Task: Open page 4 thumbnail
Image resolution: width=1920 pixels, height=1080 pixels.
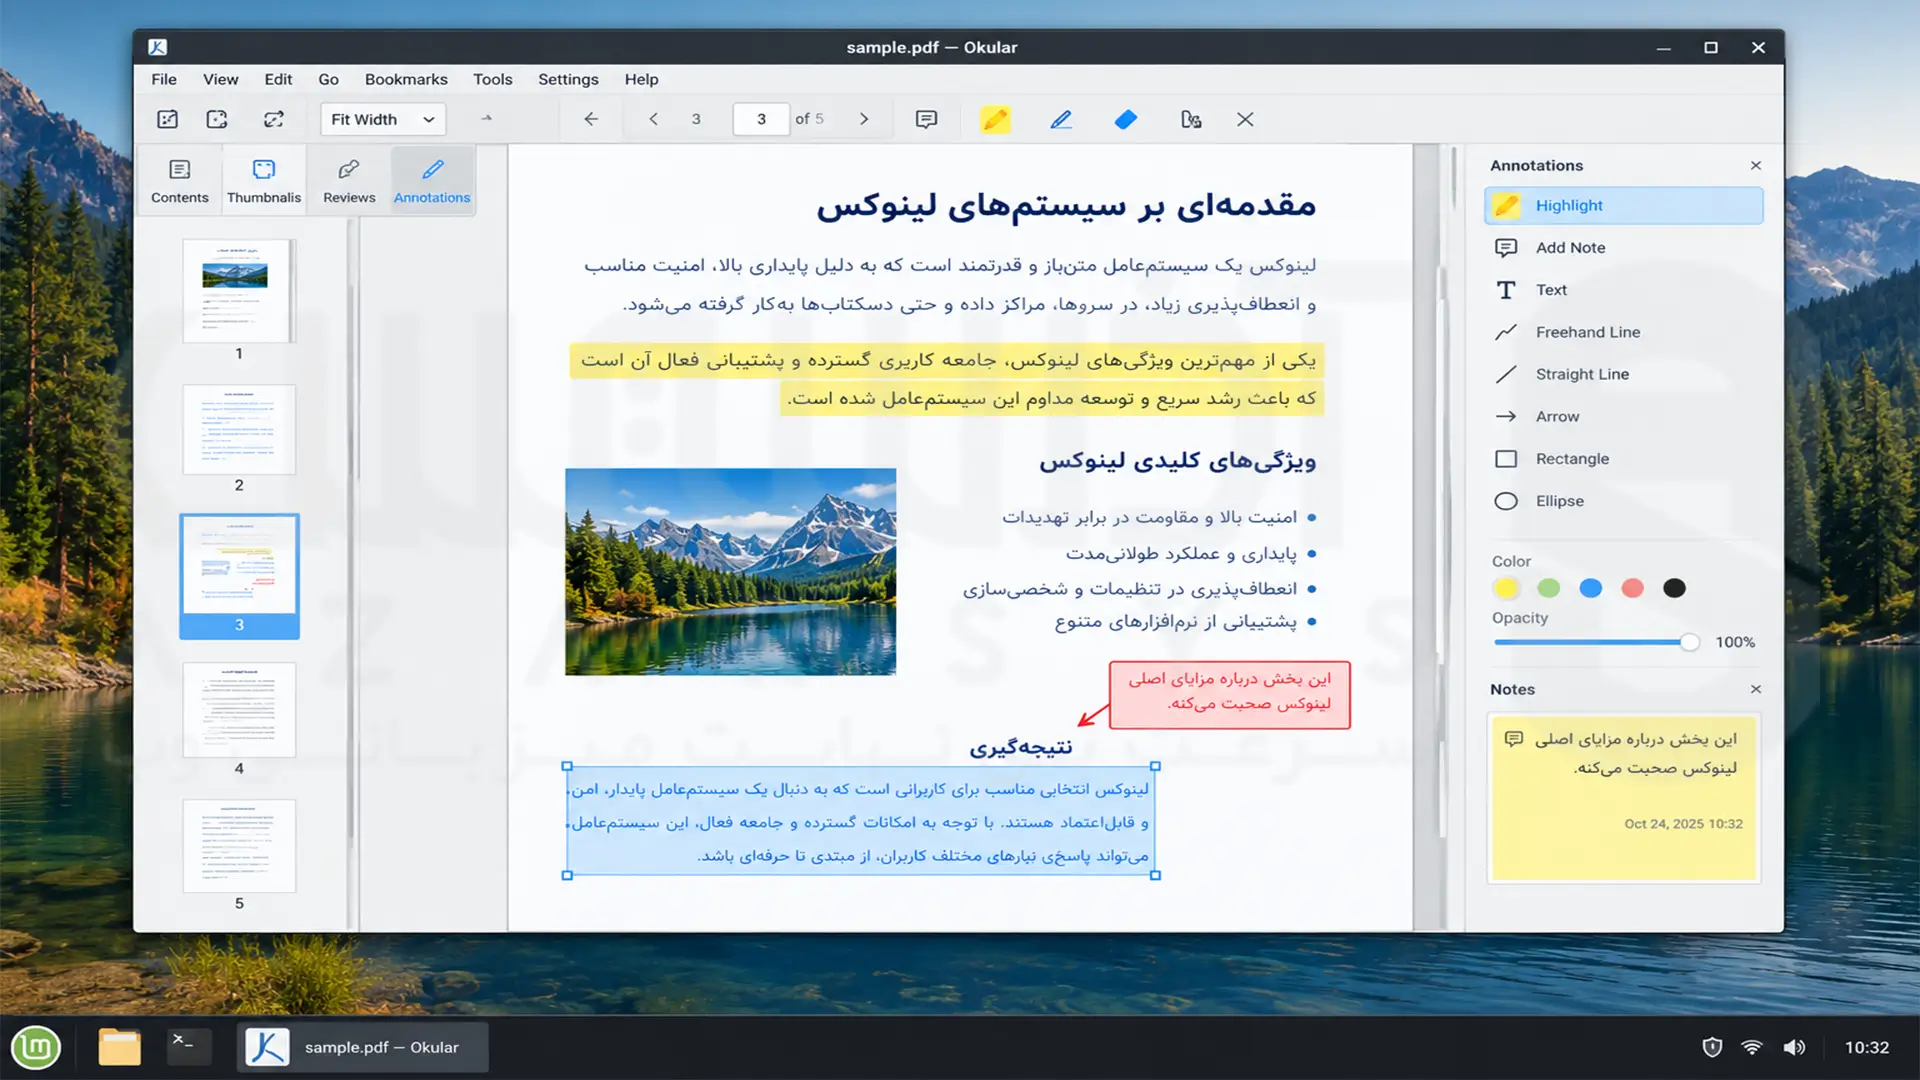Action: (x=239, y=709)
